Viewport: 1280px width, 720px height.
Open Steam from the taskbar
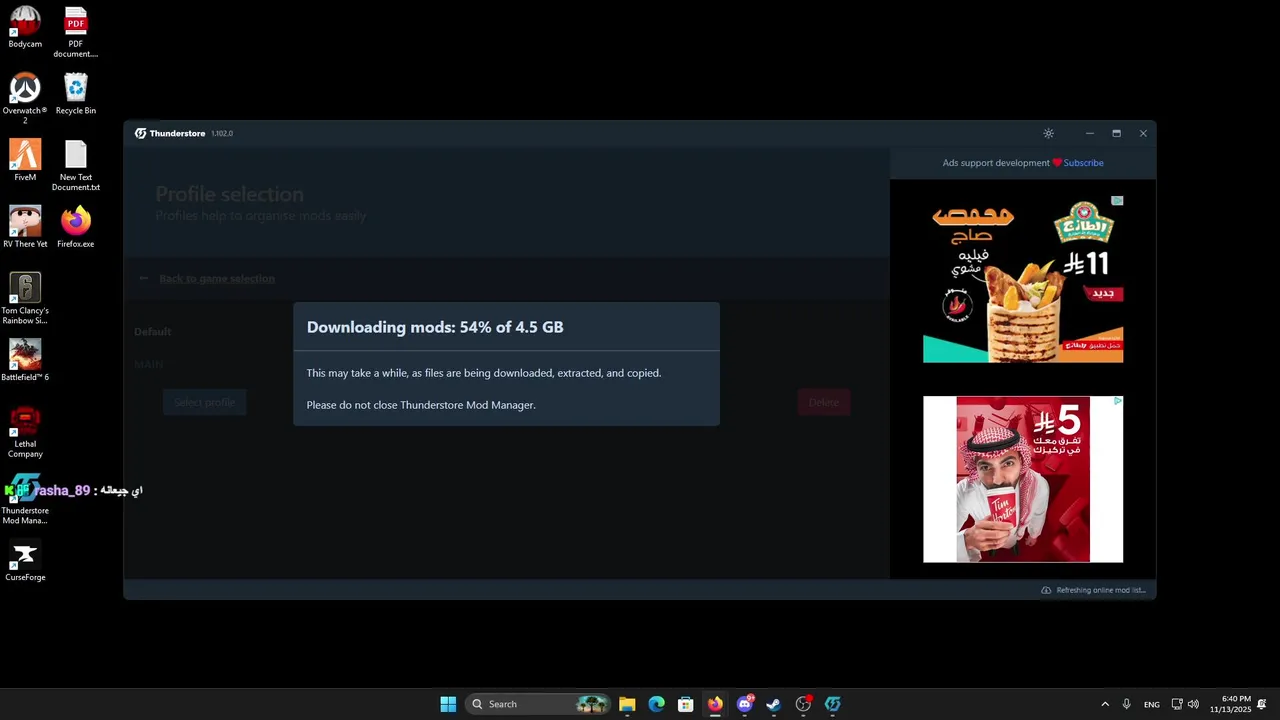pyautogui.click(x=773, y=704)
